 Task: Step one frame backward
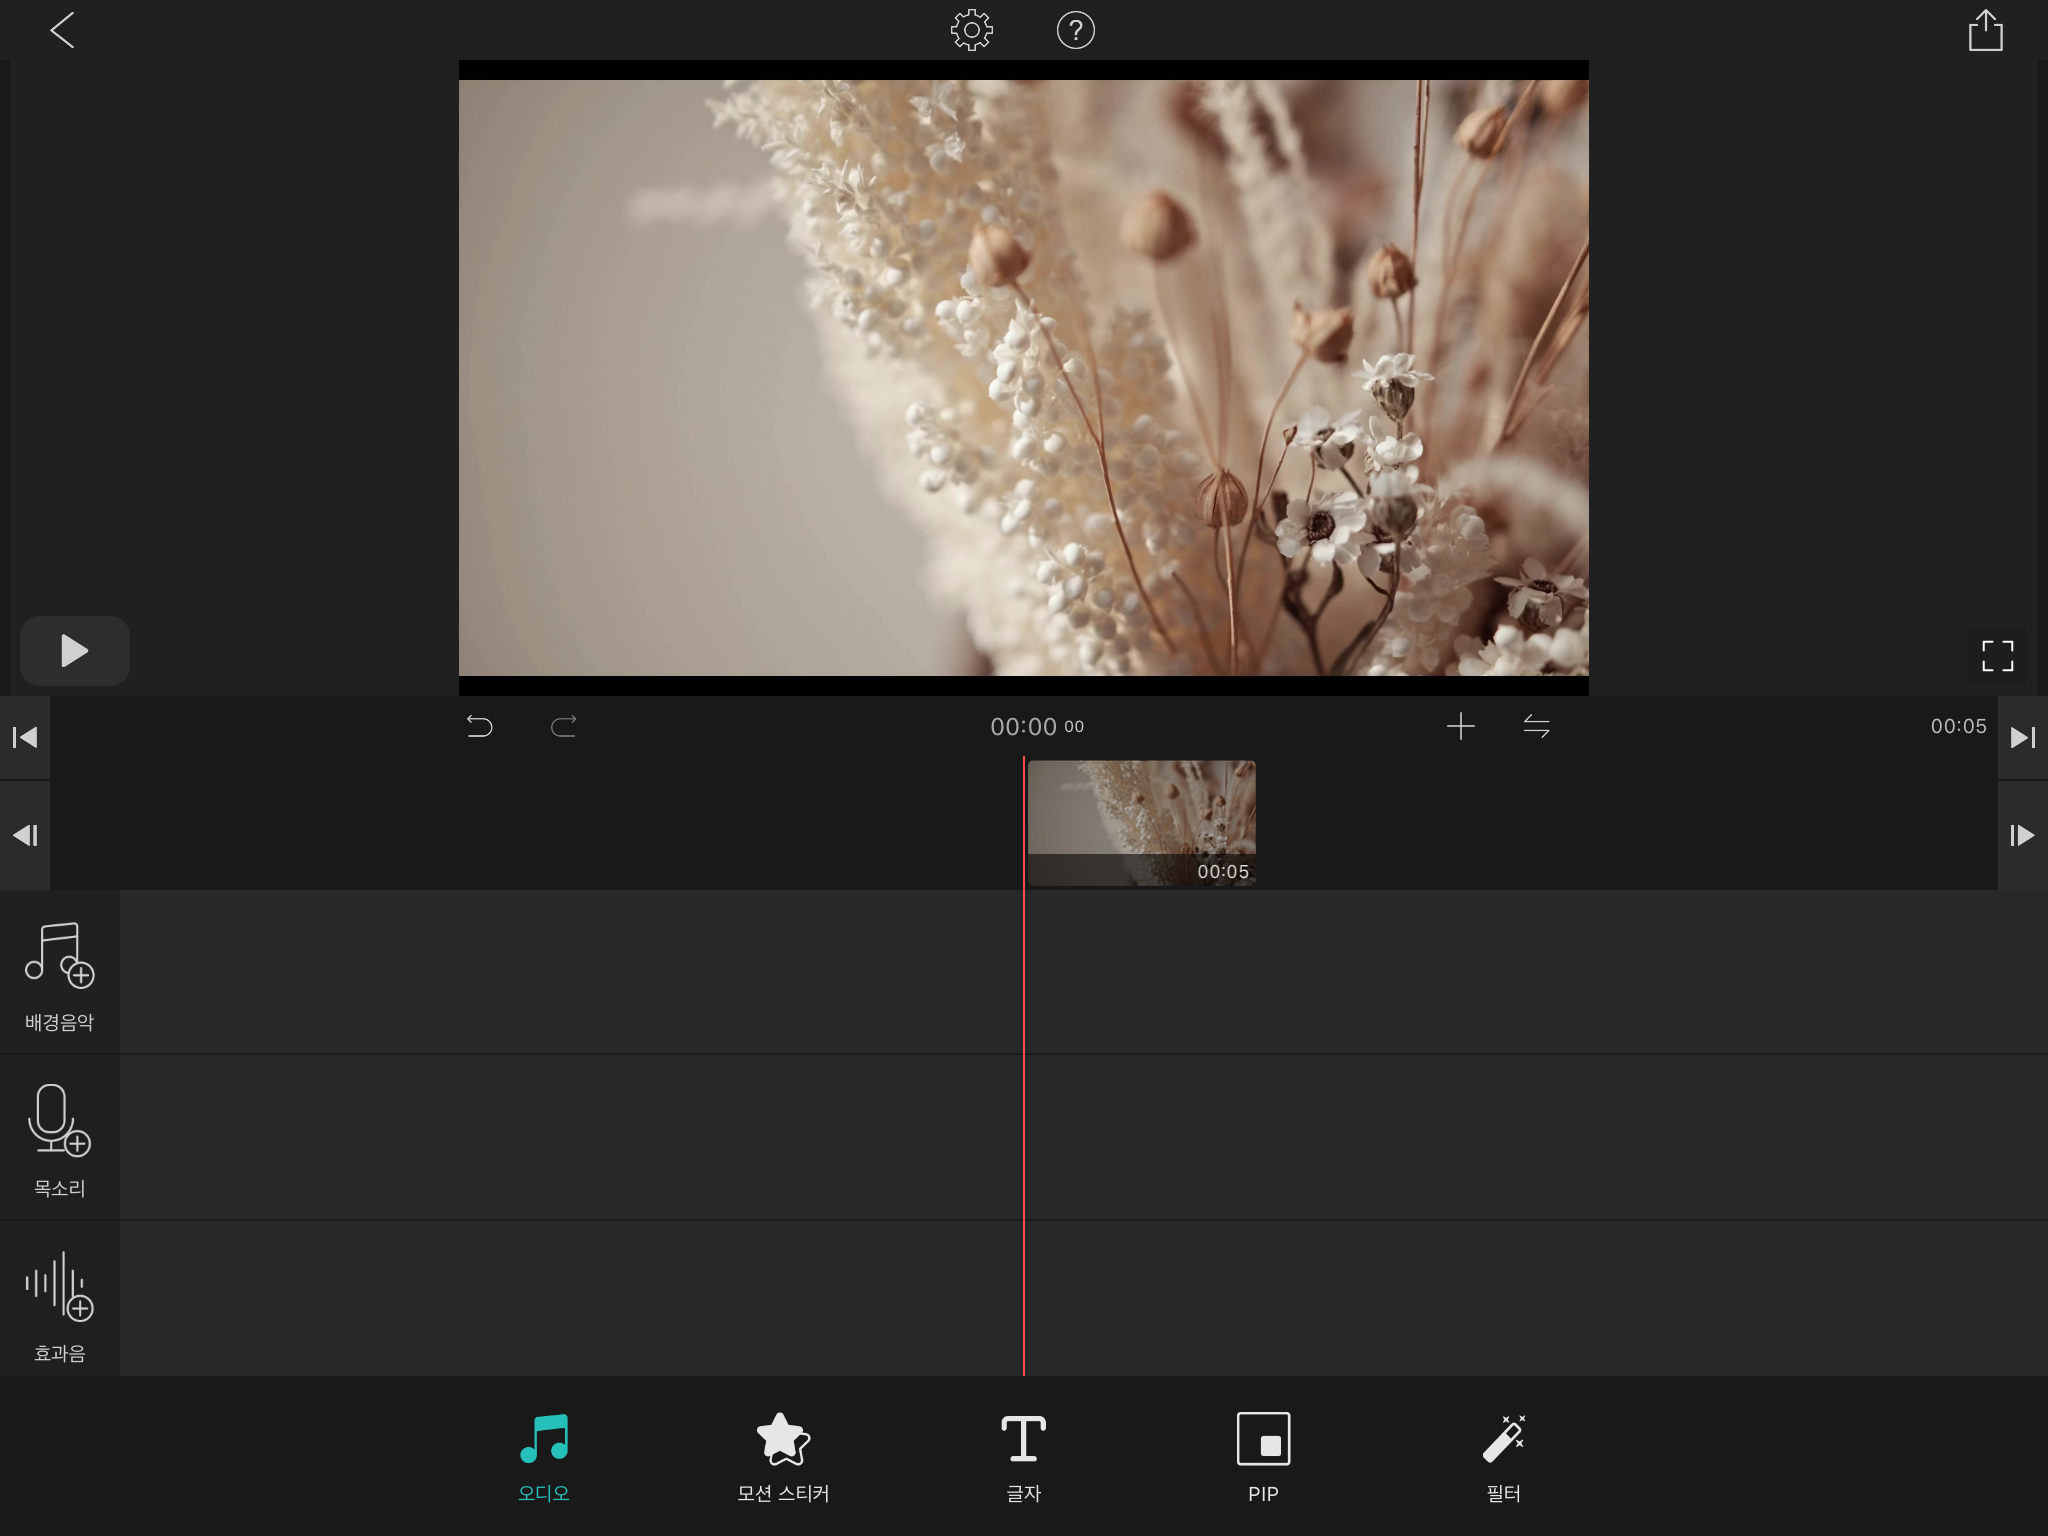coord(25,835)
